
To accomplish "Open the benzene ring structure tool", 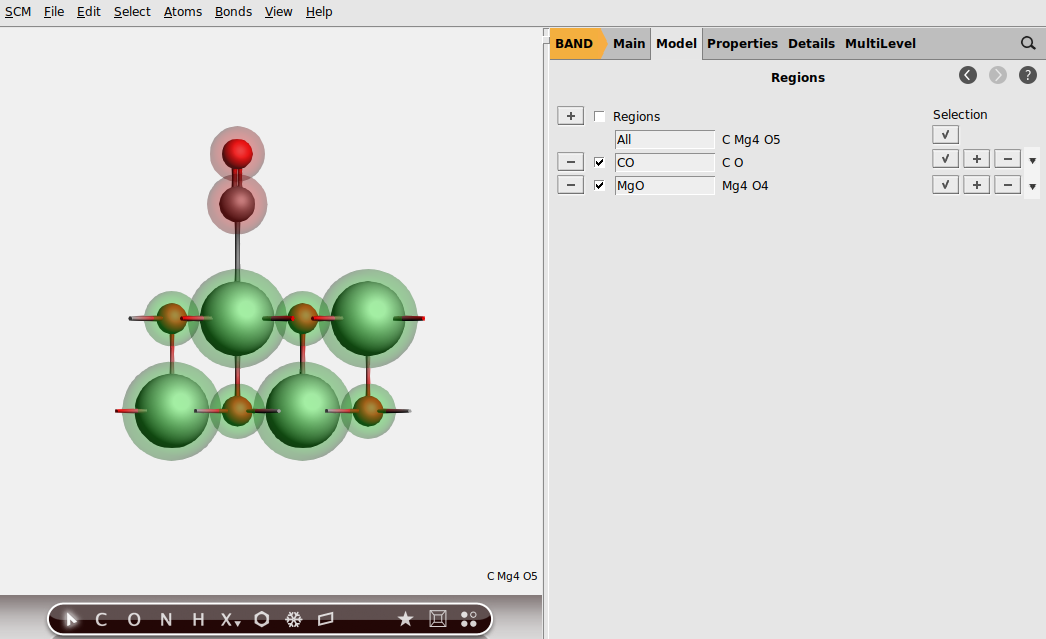I will (261, 619).
